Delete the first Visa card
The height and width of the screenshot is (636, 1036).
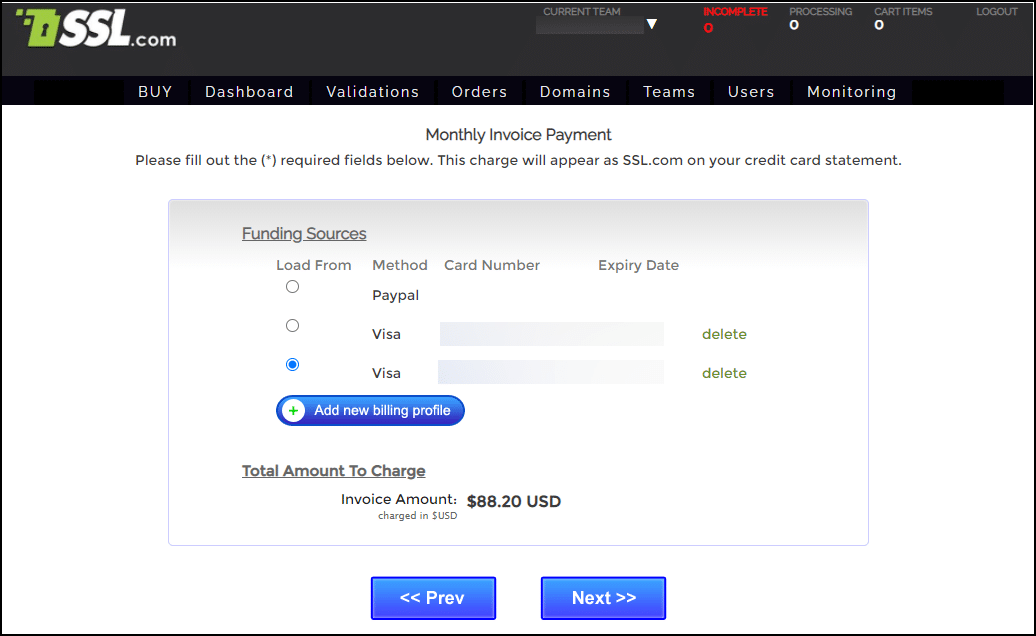[724, 334]
